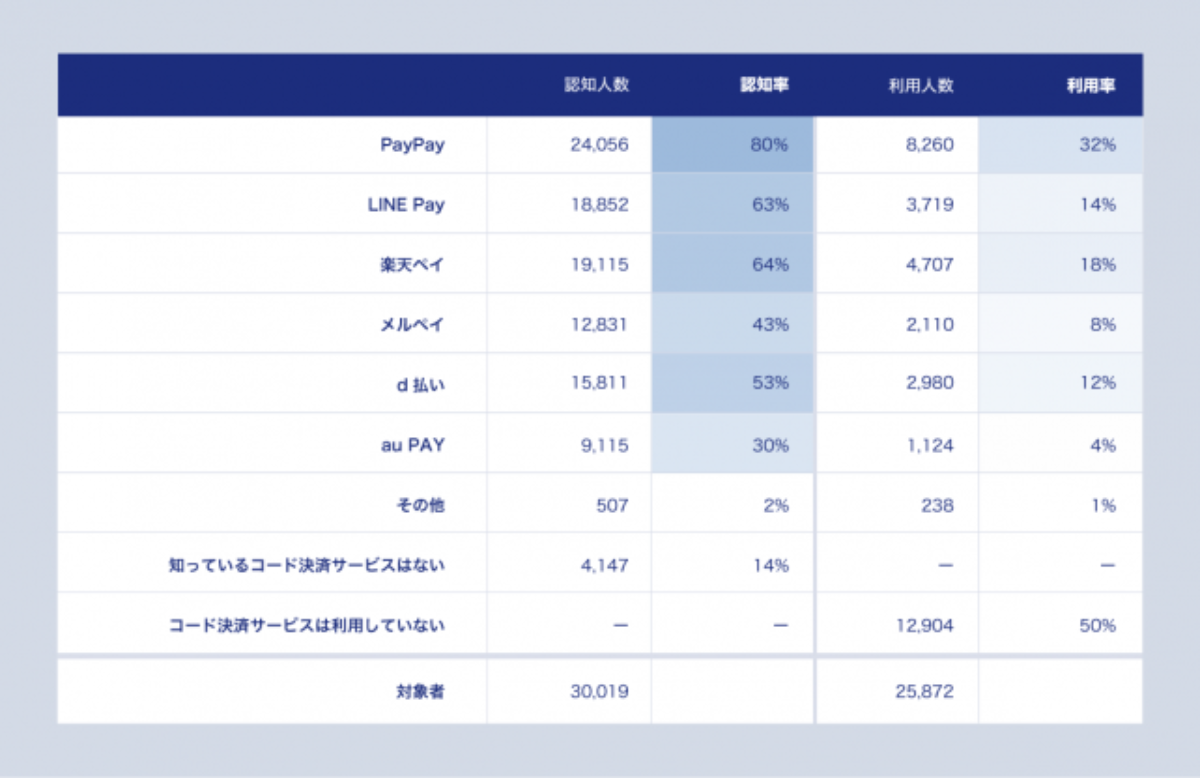The width and height of the screenshot is (1200, 778).
Task: Click the value 15,811 for d 払い
Action: click(600, 385)
